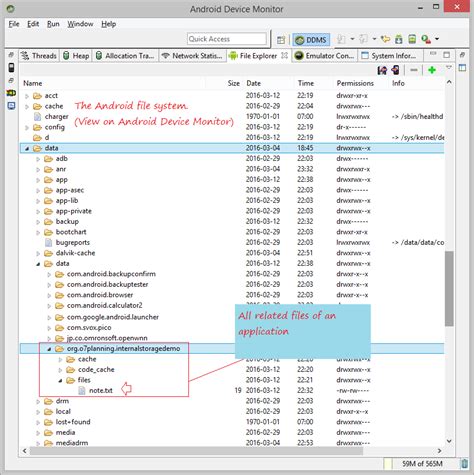Click the delete selection minus icon

pyautogui.click(x=414, y=70)
